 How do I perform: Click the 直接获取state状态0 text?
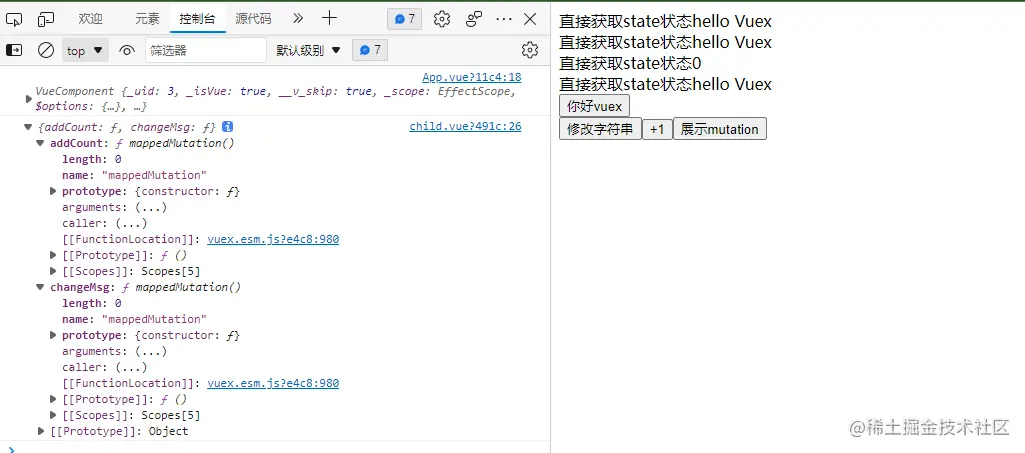pyautogui.click(x=630, y=63)
